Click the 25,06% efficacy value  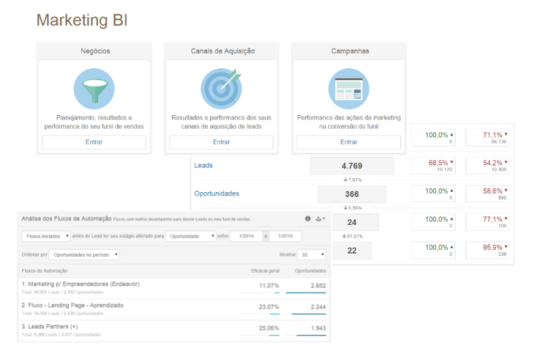[x=269, y=328]
